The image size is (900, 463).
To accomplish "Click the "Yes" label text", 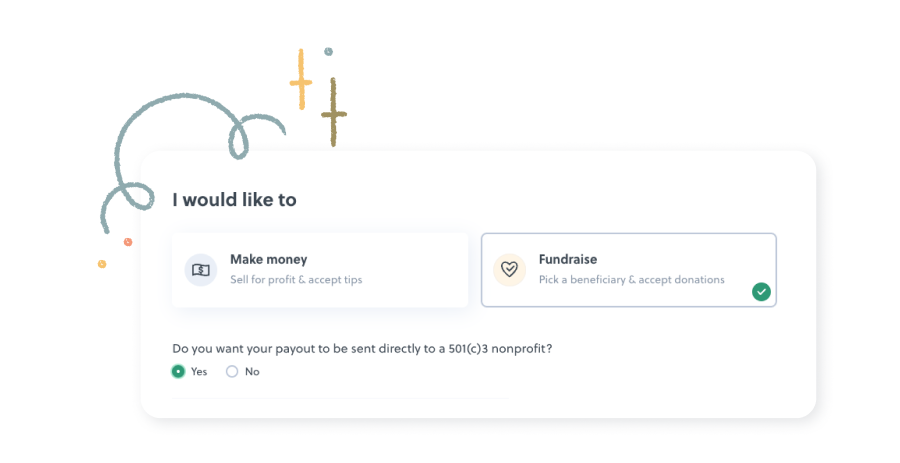I will pos(199,371).
